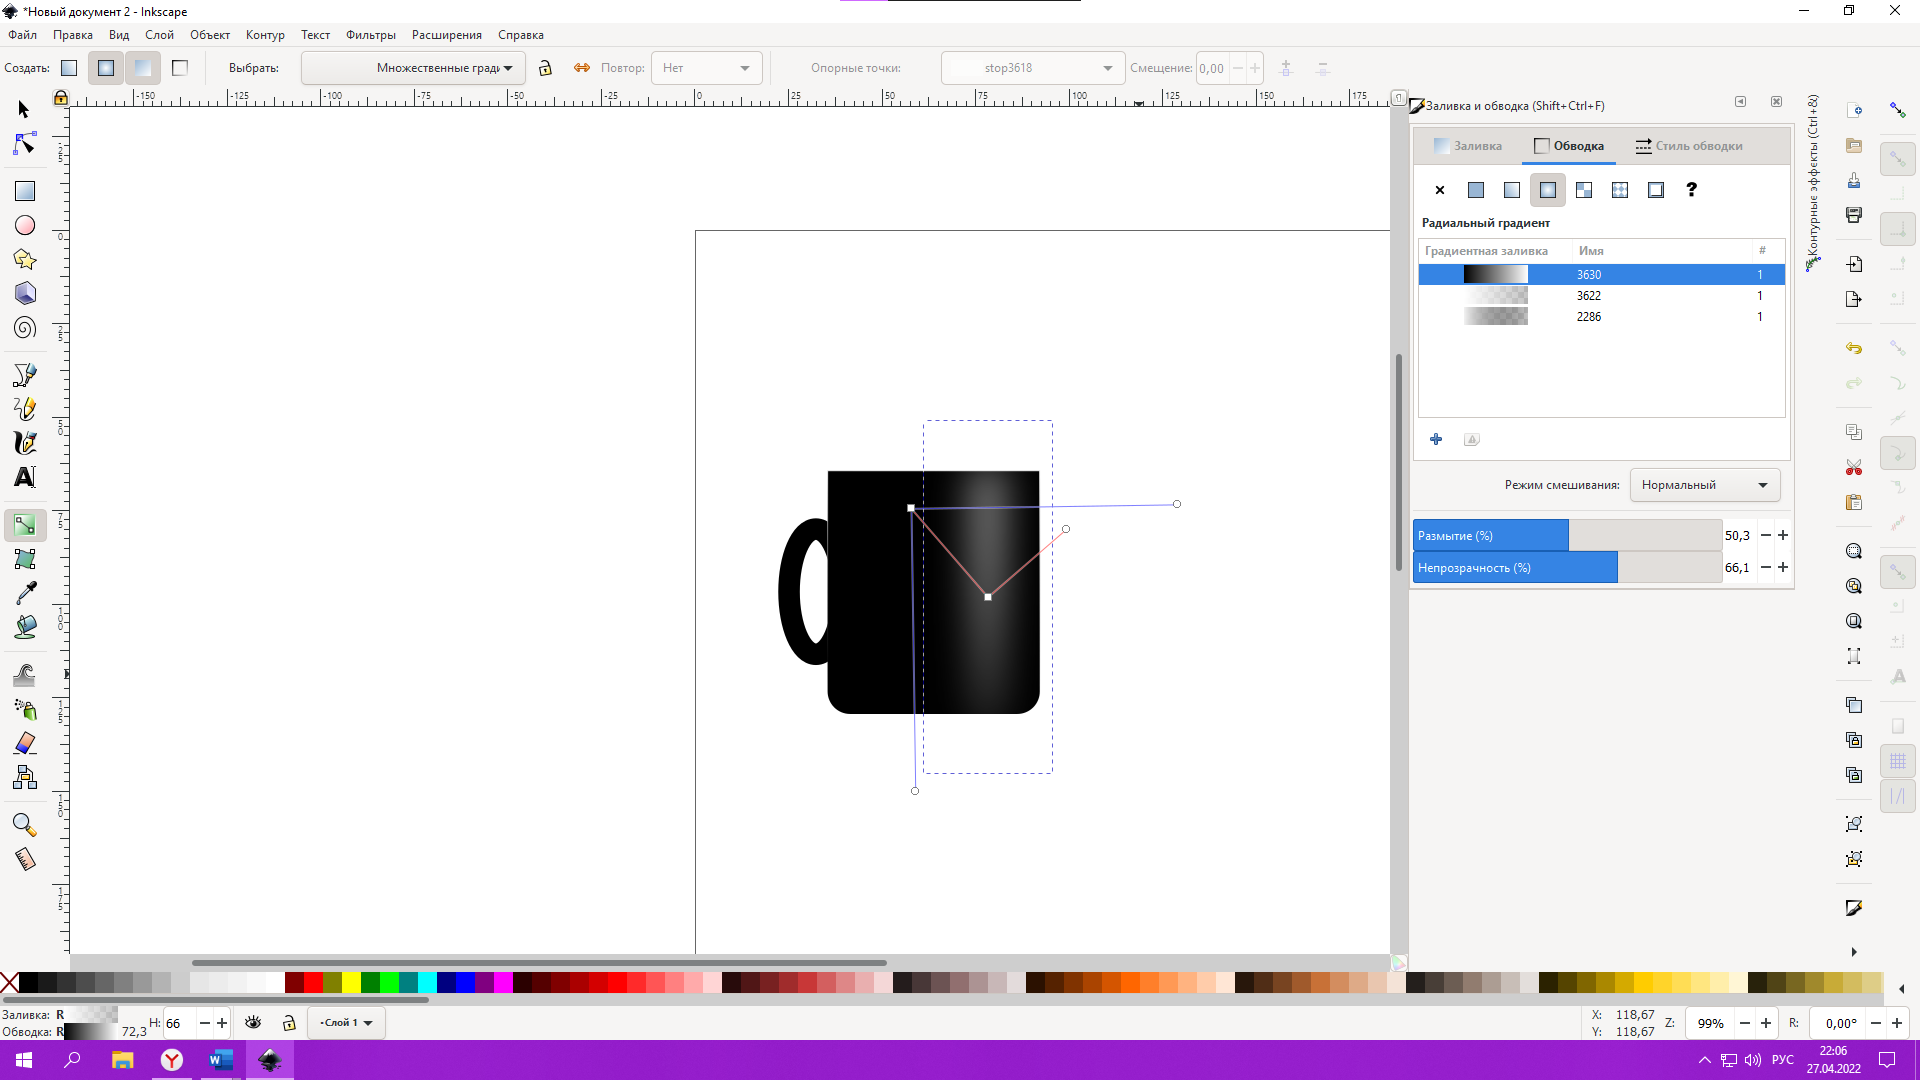Apply new gradient to stroke
Viewport: 1920px width, 1080px height.
pos(180,68)
